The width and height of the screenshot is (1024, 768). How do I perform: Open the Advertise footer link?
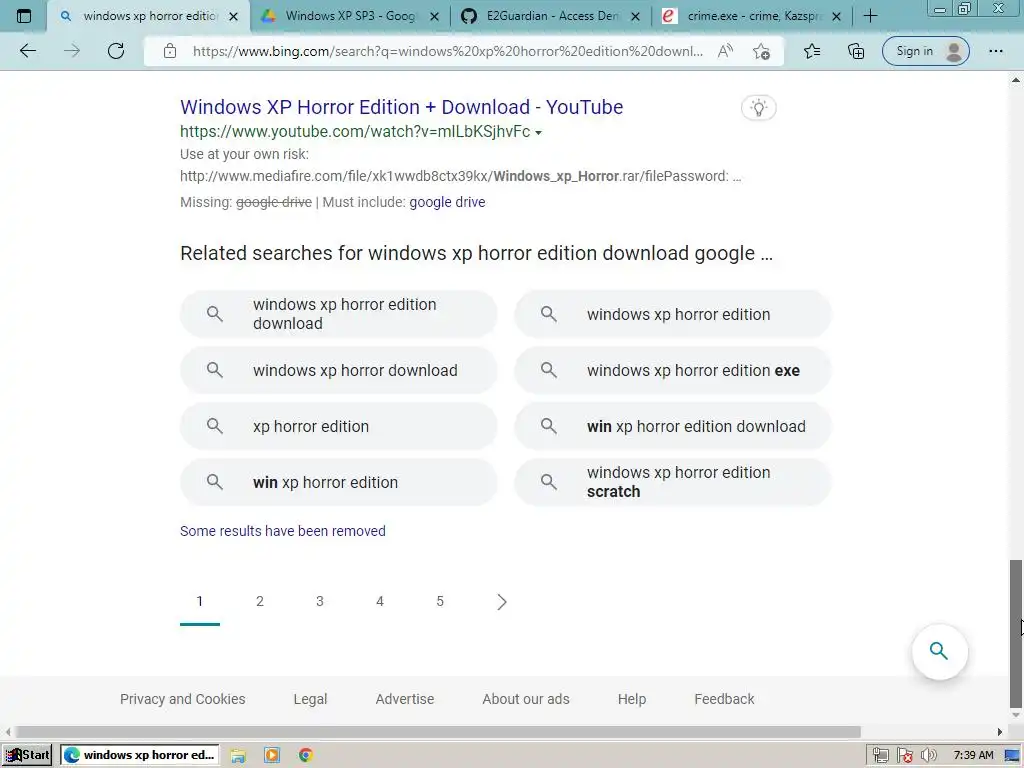pos(405,699)
